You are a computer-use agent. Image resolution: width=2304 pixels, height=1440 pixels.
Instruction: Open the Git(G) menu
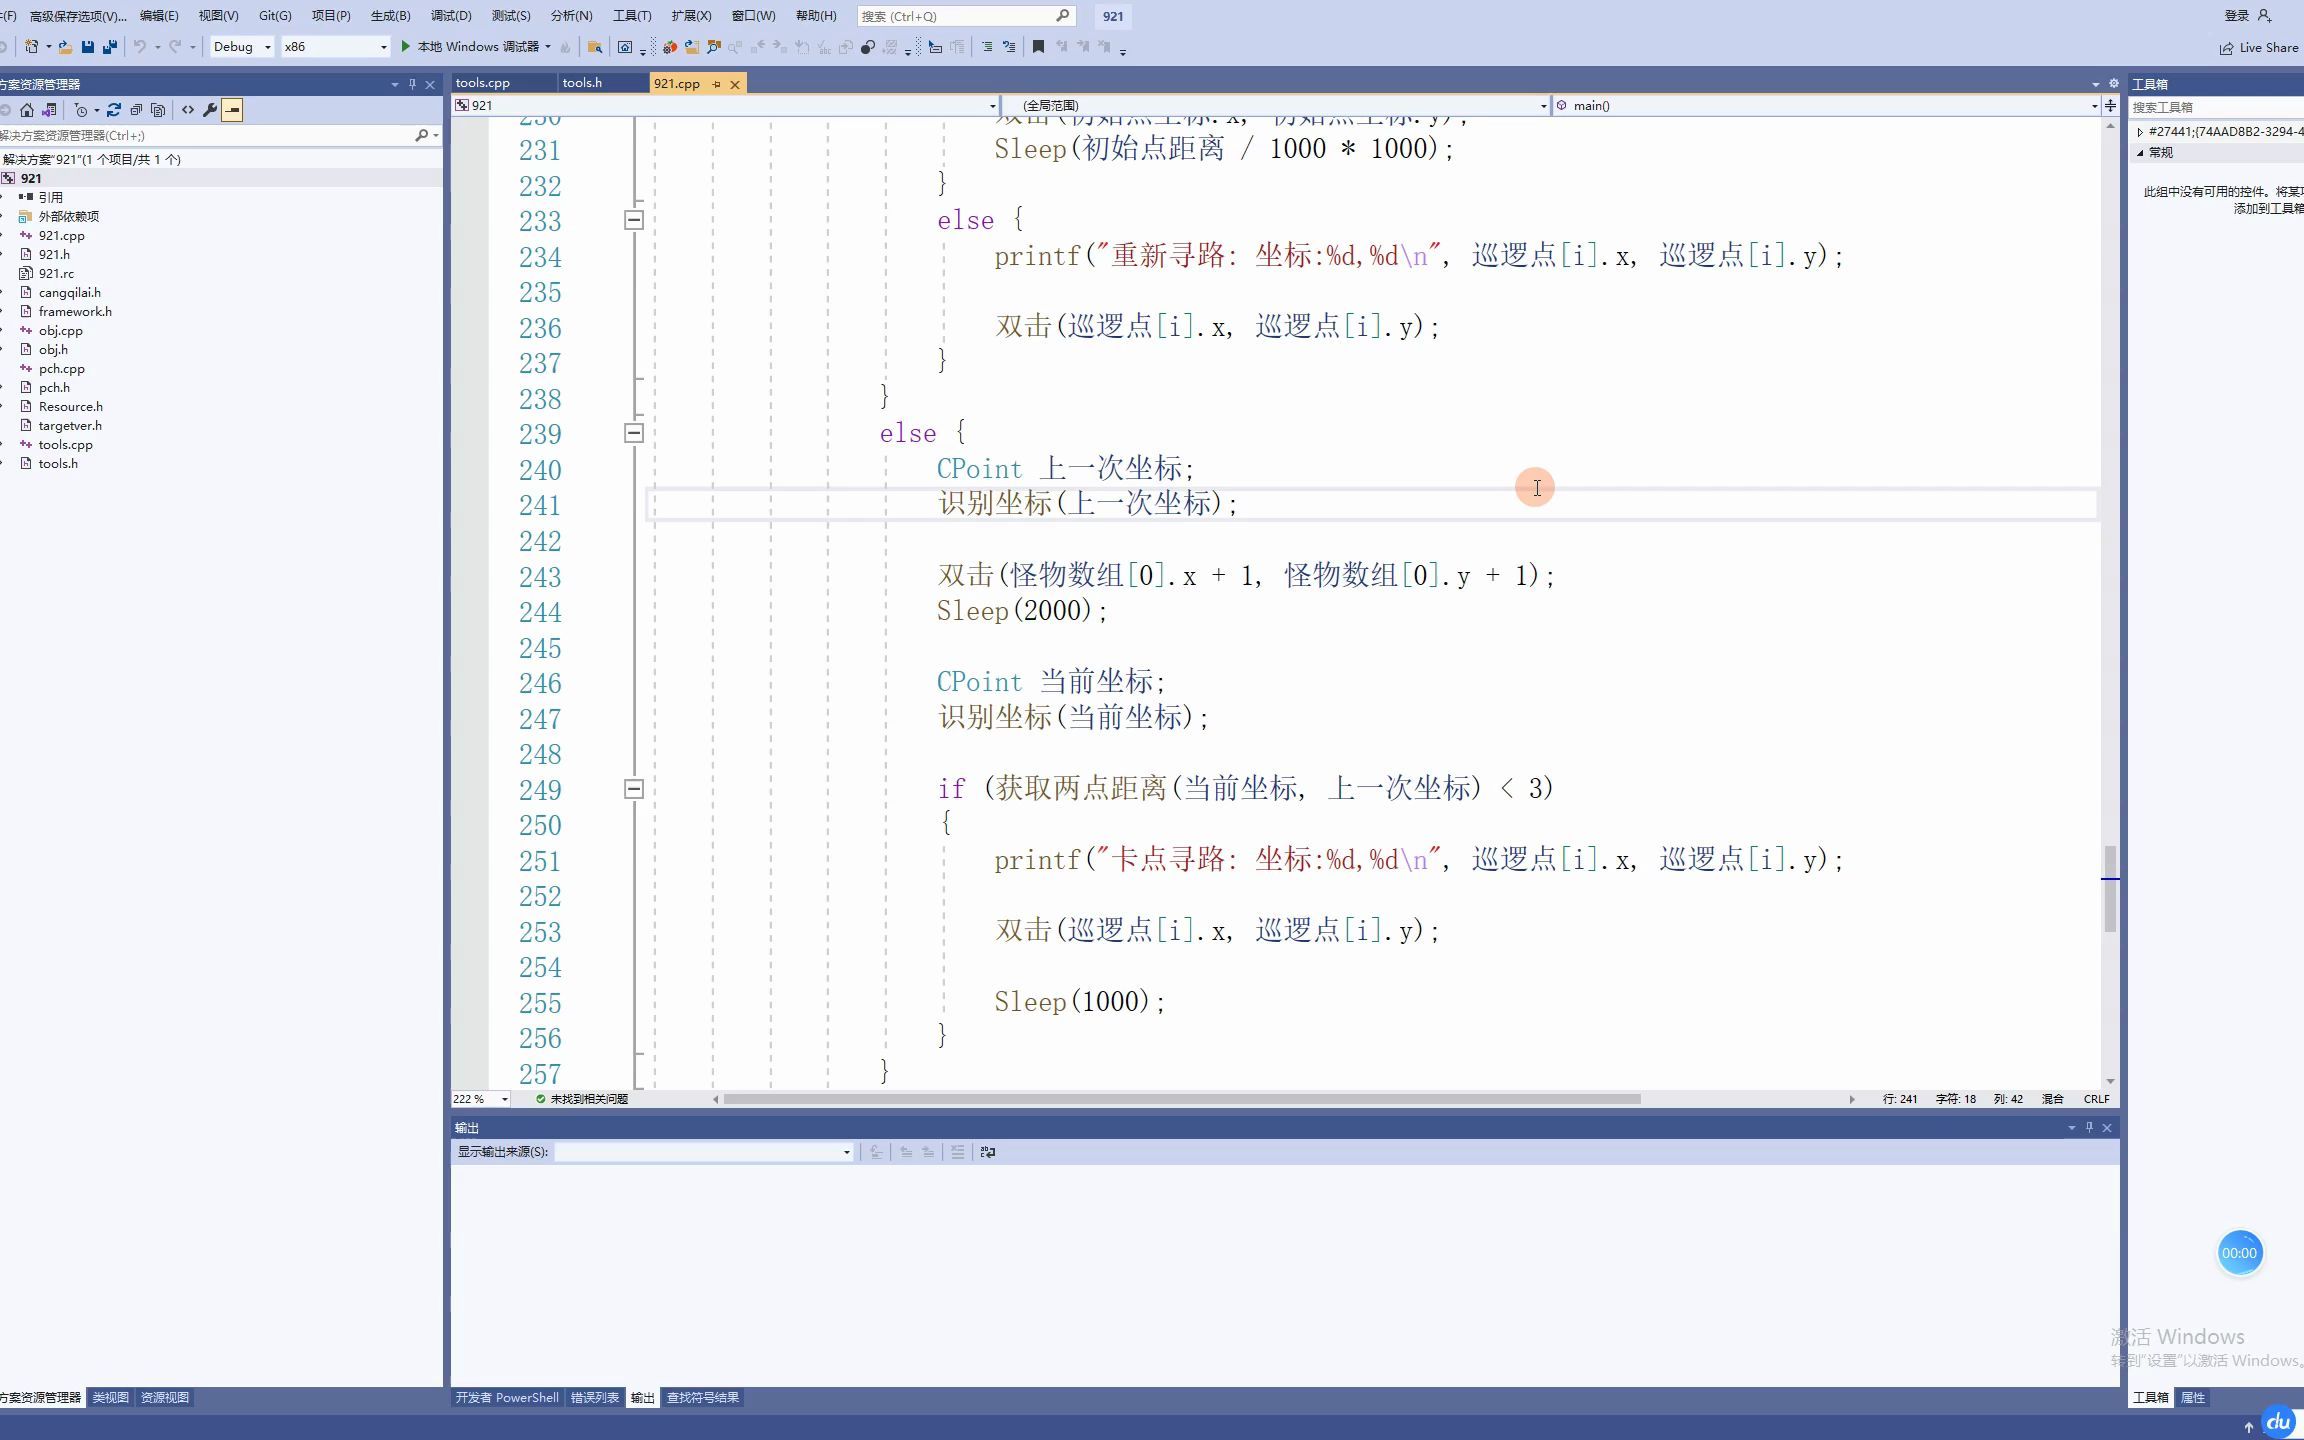(x=274, y=15)
